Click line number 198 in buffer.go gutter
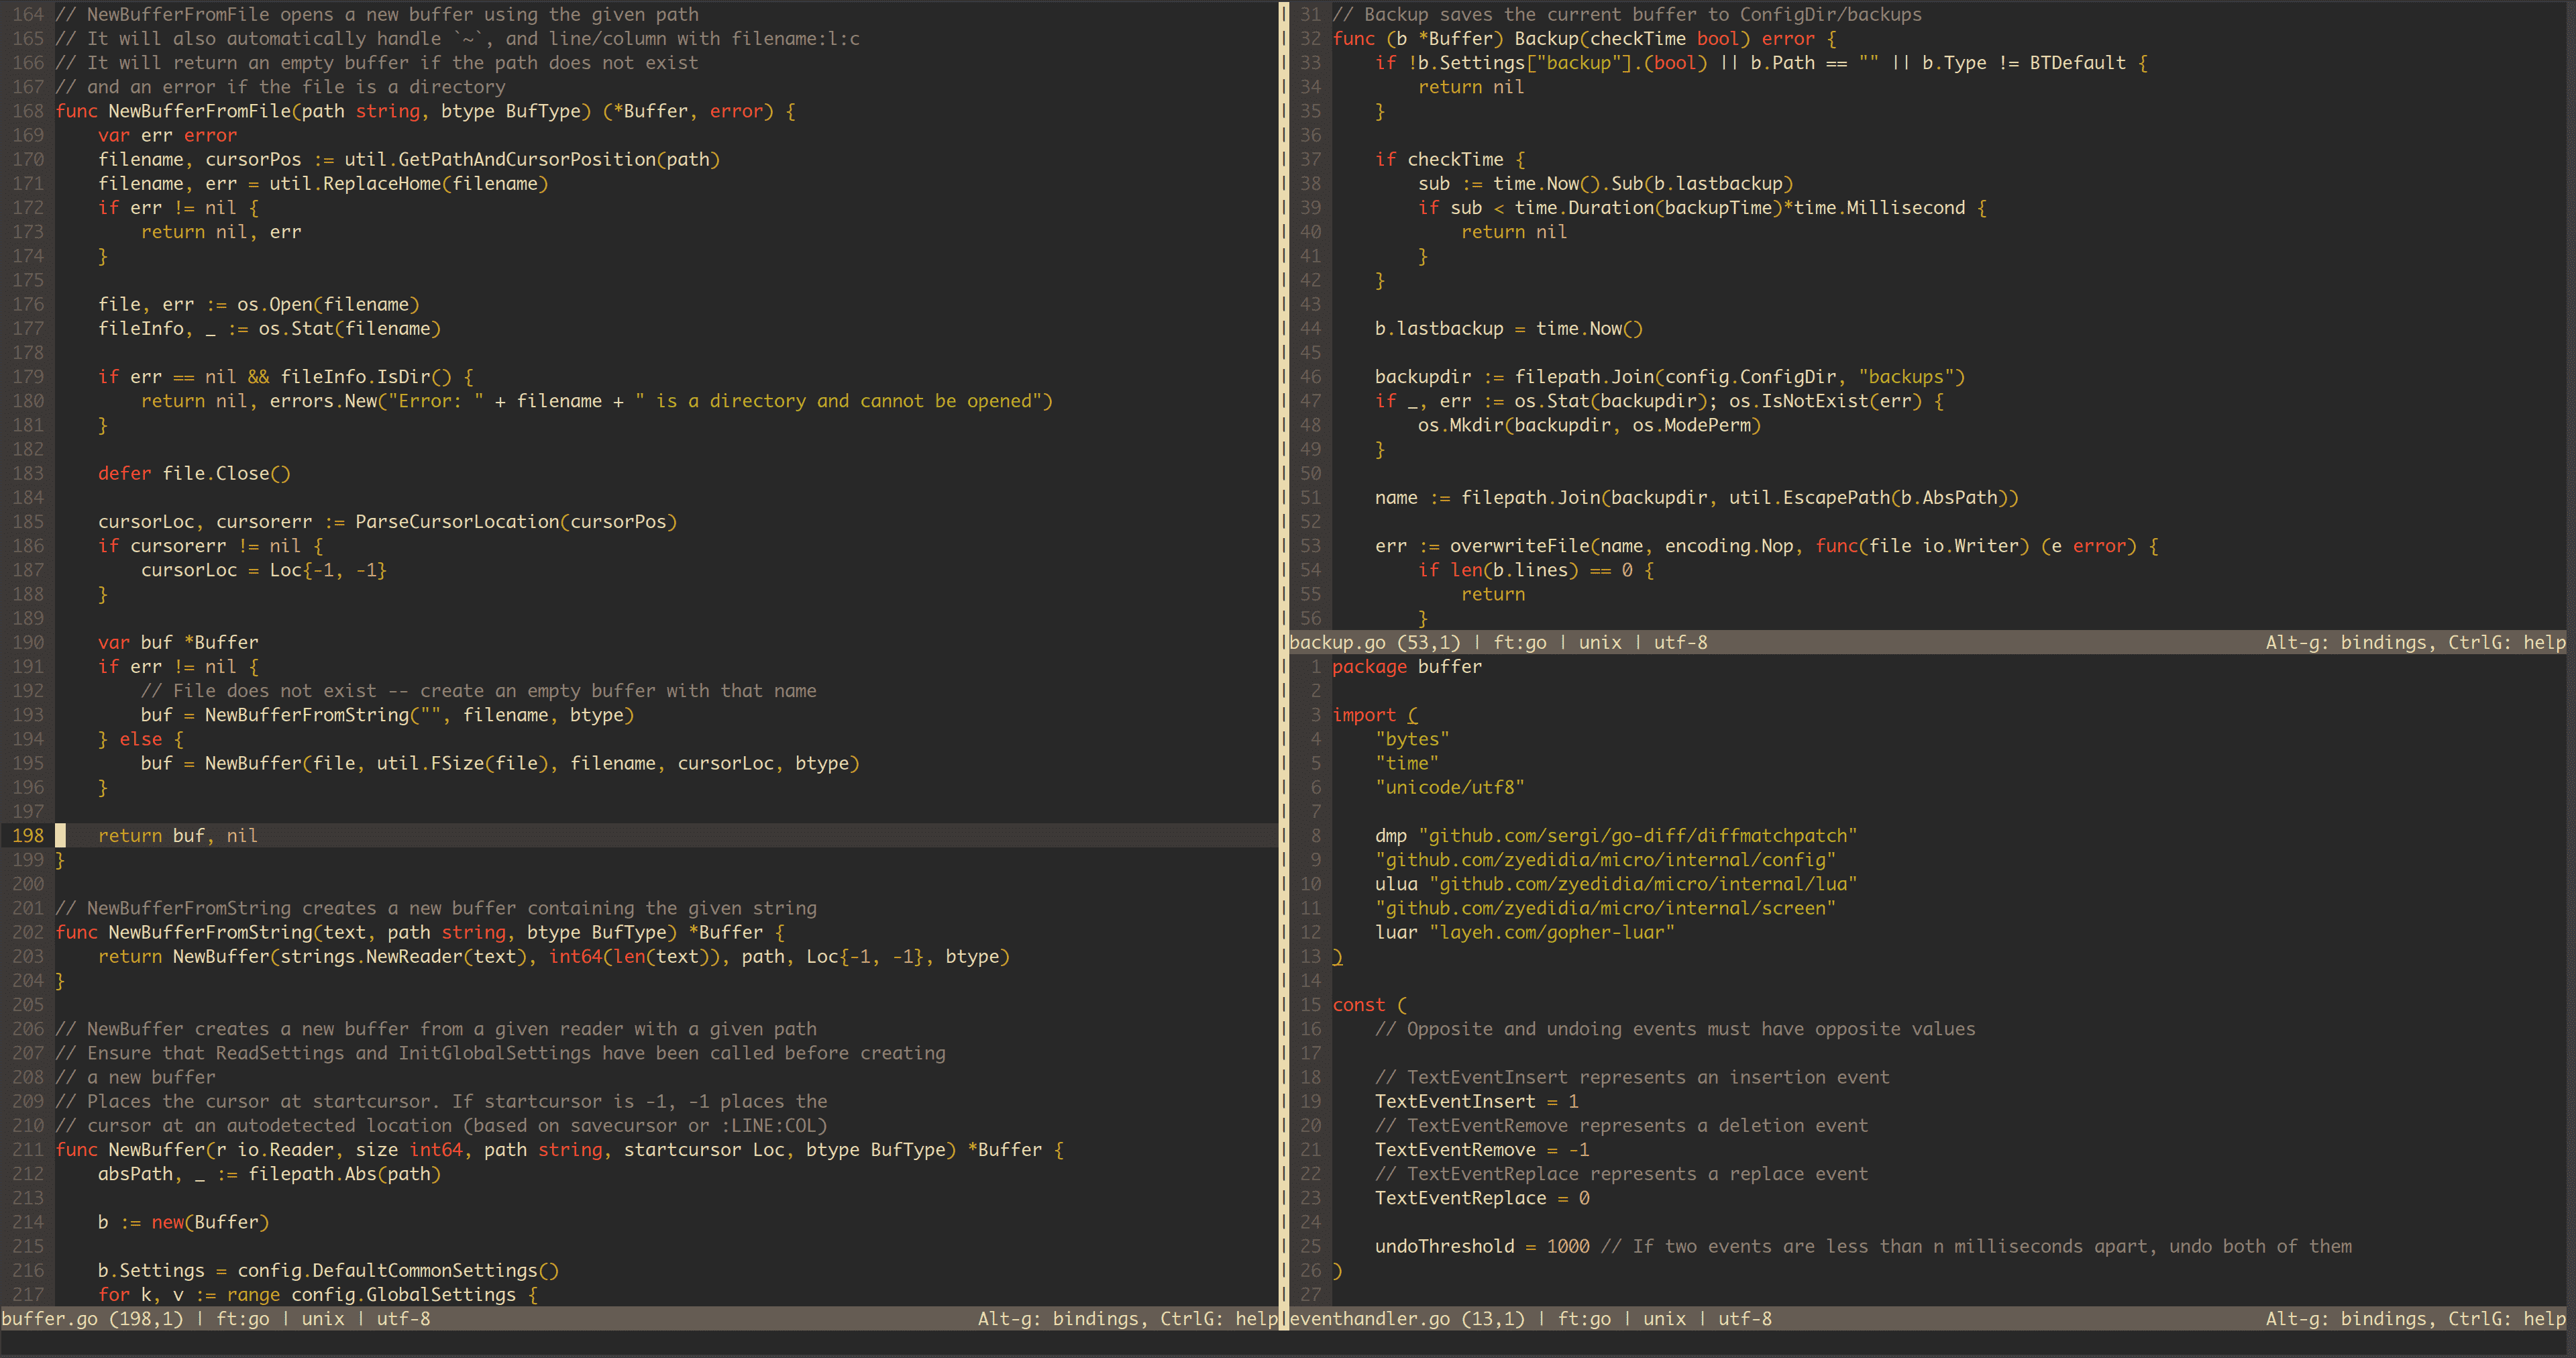This screenshot has width=2576, height=1358. click(28, 836)
